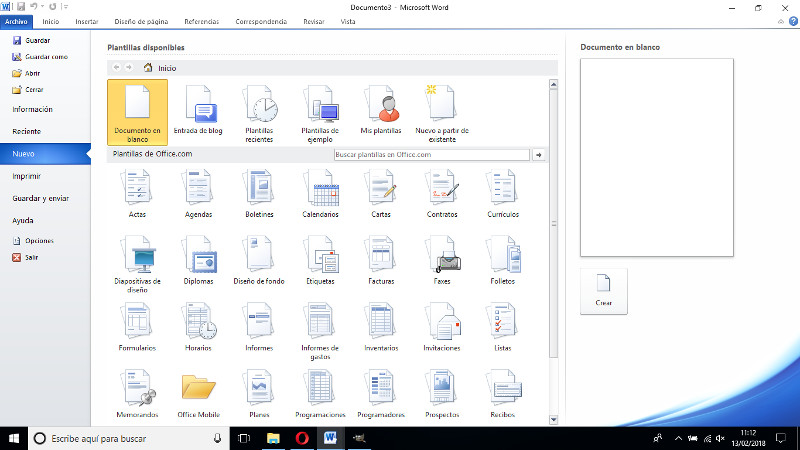Open Informes de gastos category

[x=320, y=331]
